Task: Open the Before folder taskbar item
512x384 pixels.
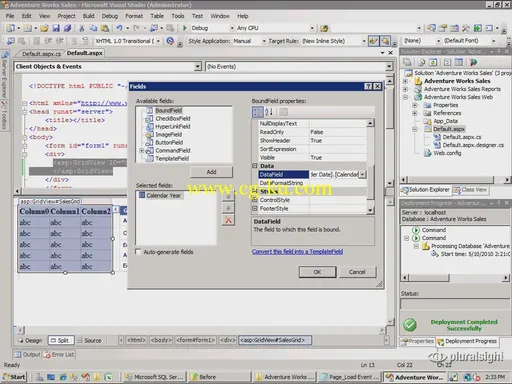Action: coord(219,377)
